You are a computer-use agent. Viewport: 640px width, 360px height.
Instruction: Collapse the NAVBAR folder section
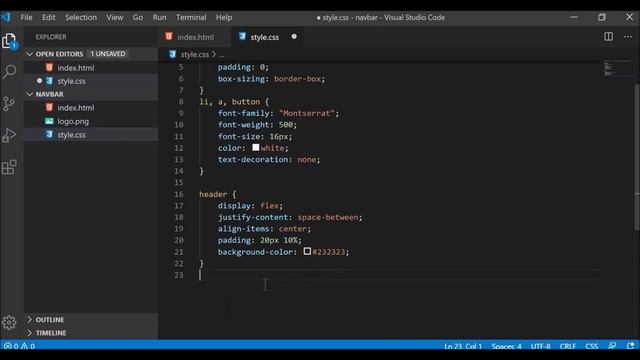[29, 94]
